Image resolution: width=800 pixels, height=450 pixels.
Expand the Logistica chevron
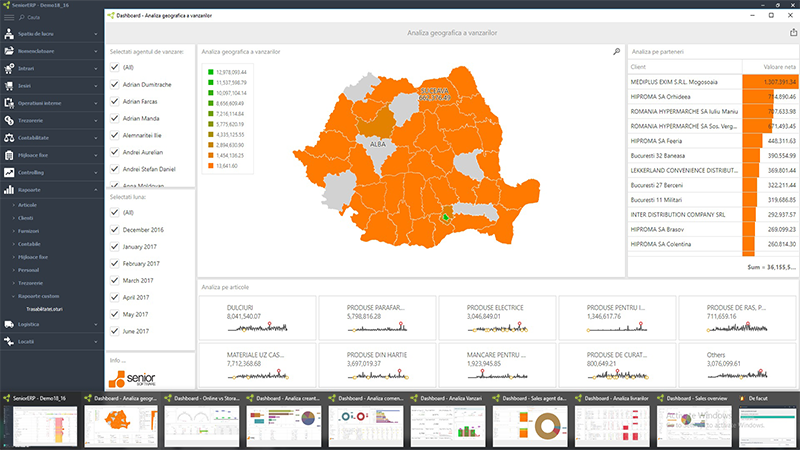96,324
